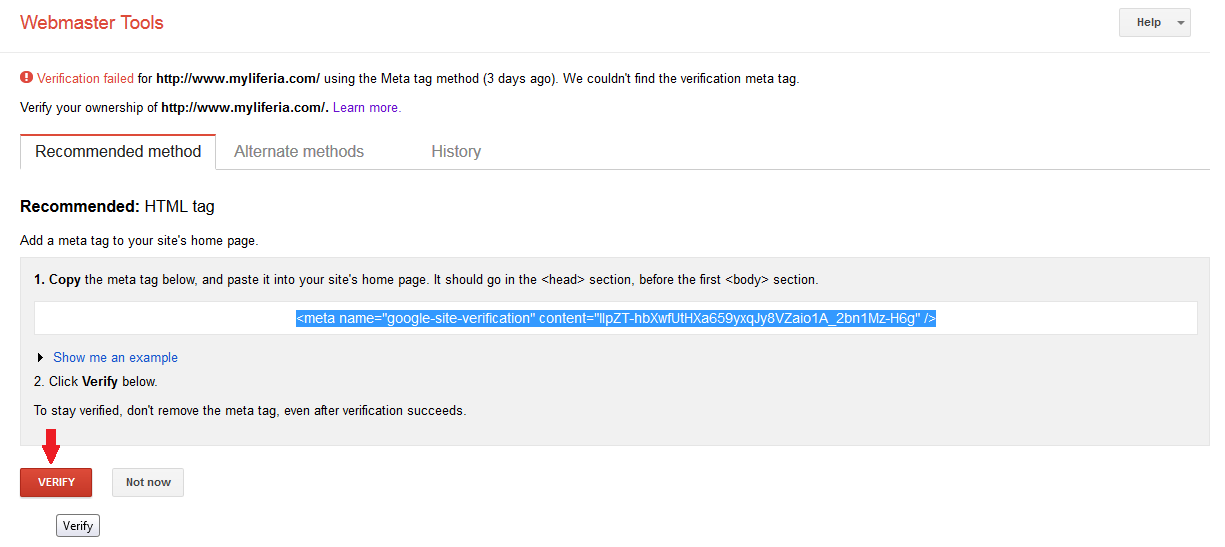Screen dimensions: 1225x547
Task: Click the 'Verification failed' red text
Action: click(85, 78)
